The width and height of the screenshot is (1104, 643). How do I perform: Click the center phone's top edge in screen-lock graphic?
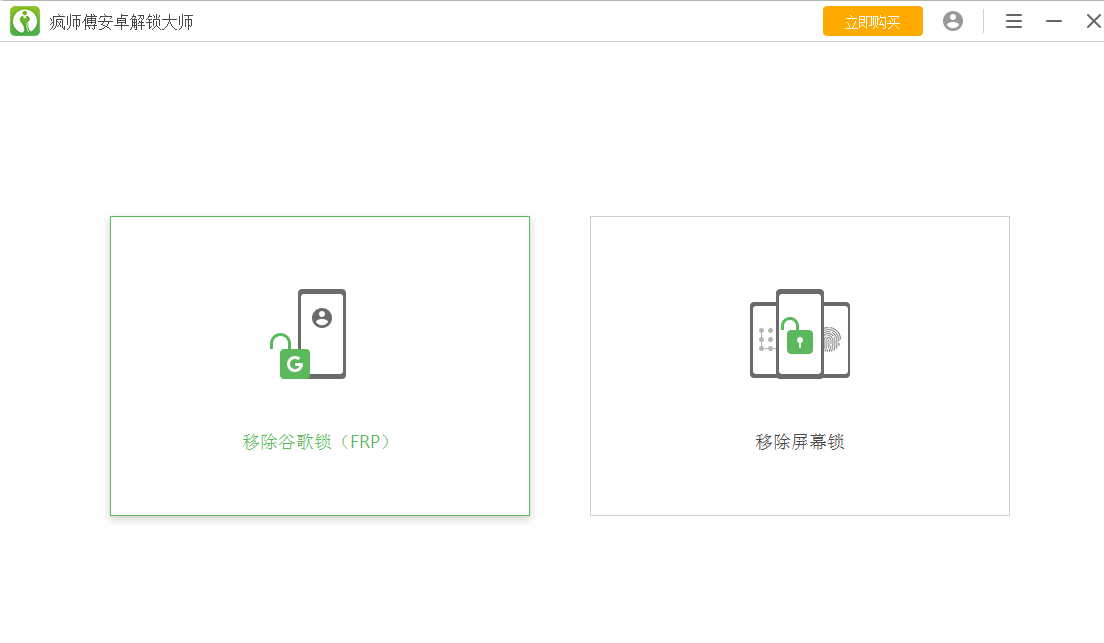(800, 293)
